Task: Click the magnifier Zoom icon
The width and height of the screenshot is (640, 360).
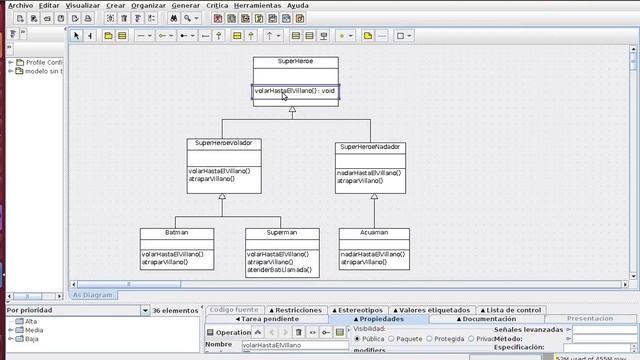Action: (x=187, y=18)
